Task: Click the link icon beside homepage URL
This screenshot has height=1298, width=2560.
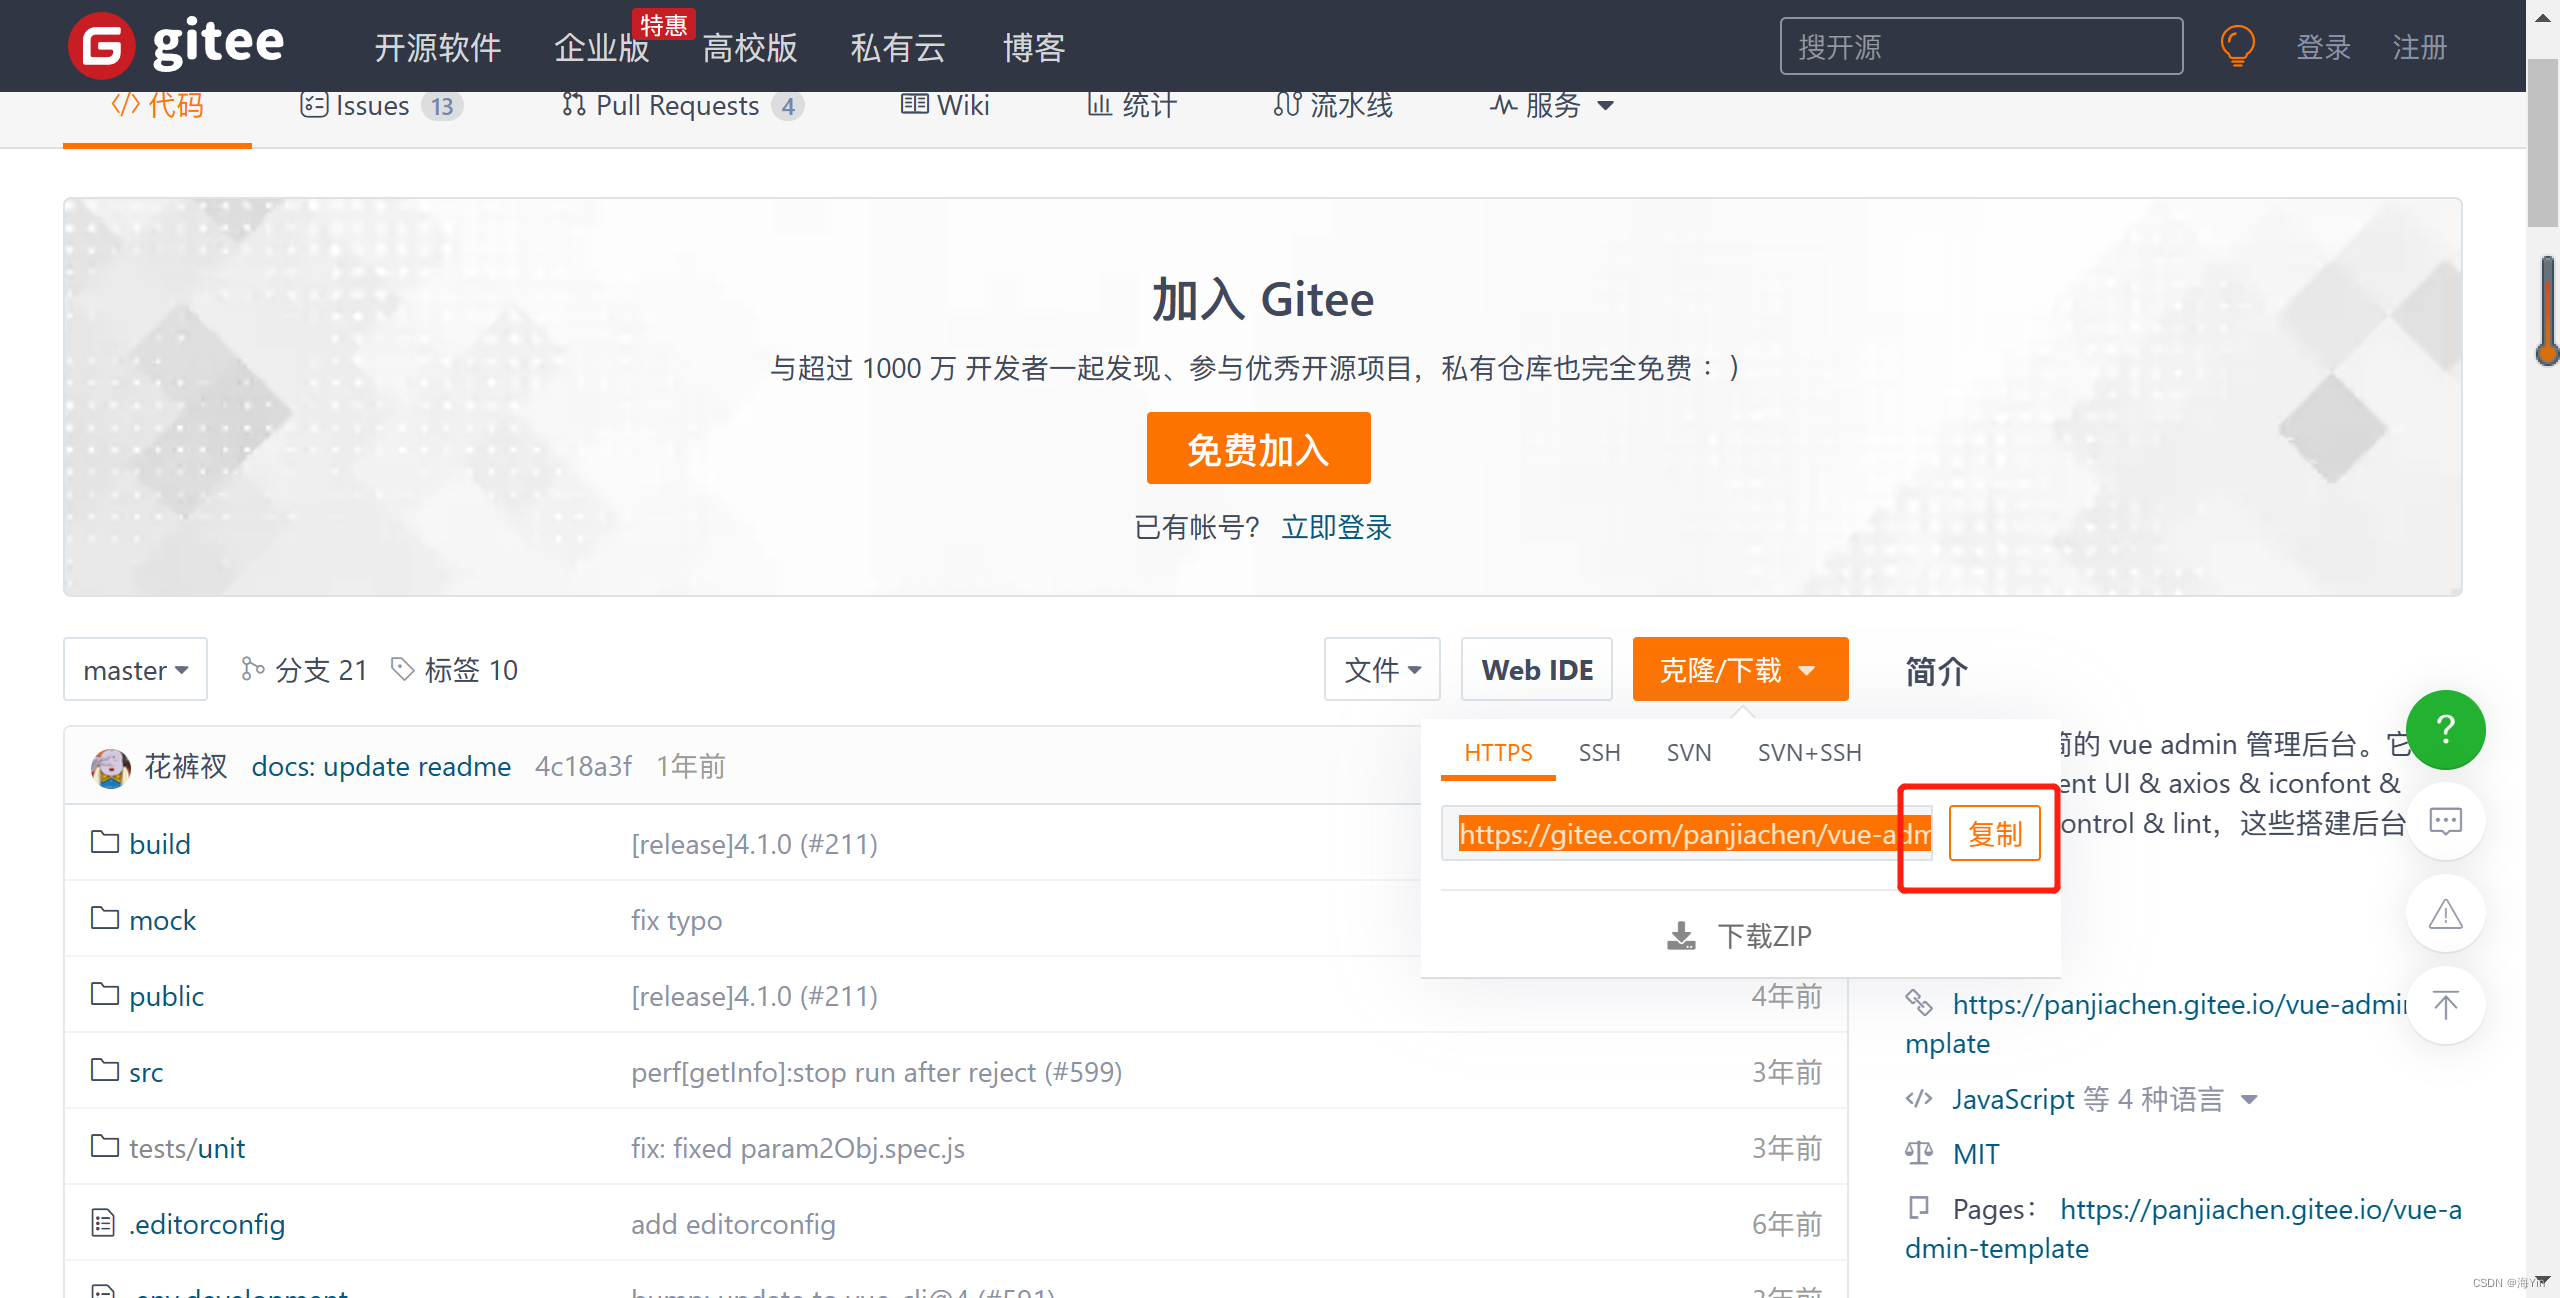Action: [x=1918, y=1001]
